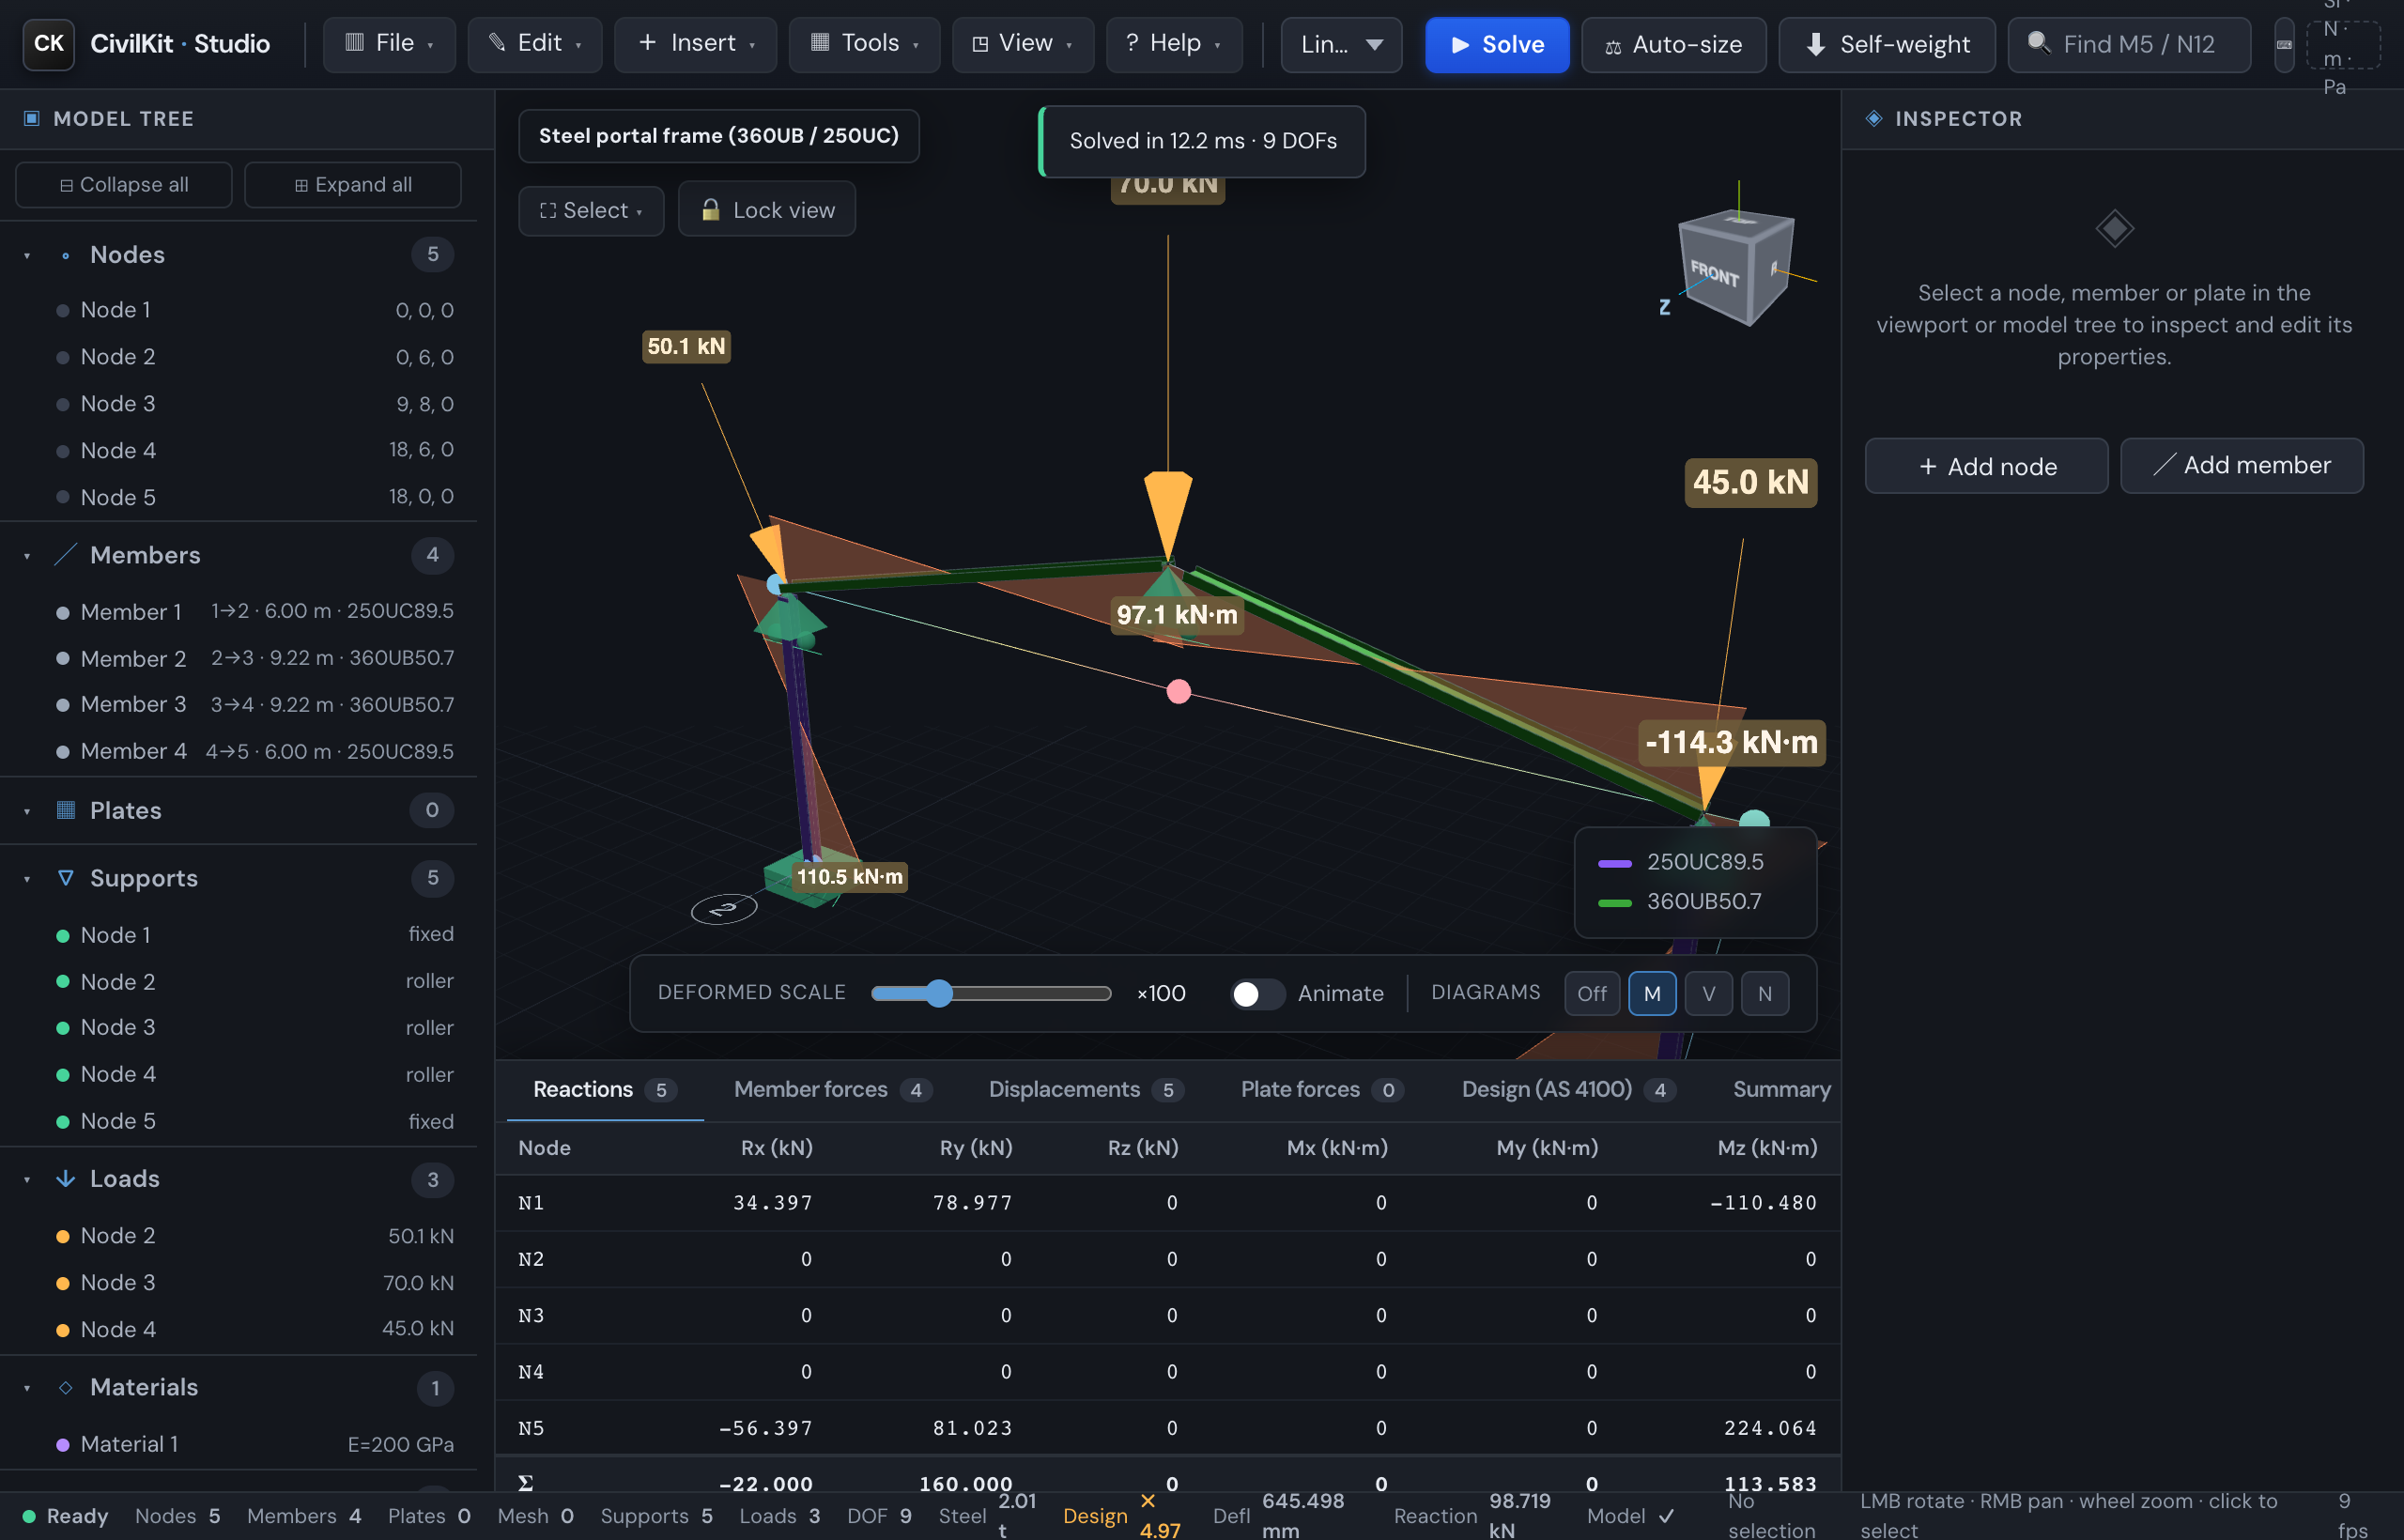
Task: Click the Self-weight download arrow icon
Action: tap(1815, 45)
